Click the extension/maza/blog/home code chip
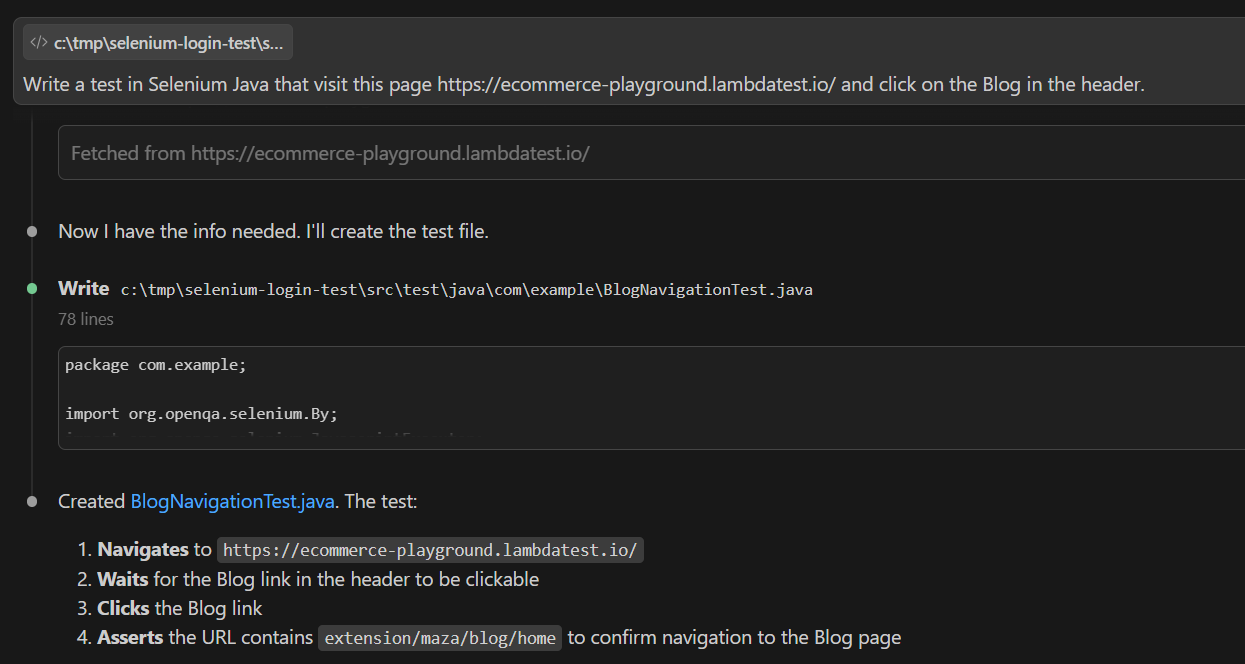The width and height of the screenshot is (1245, 664). [439, 637]
